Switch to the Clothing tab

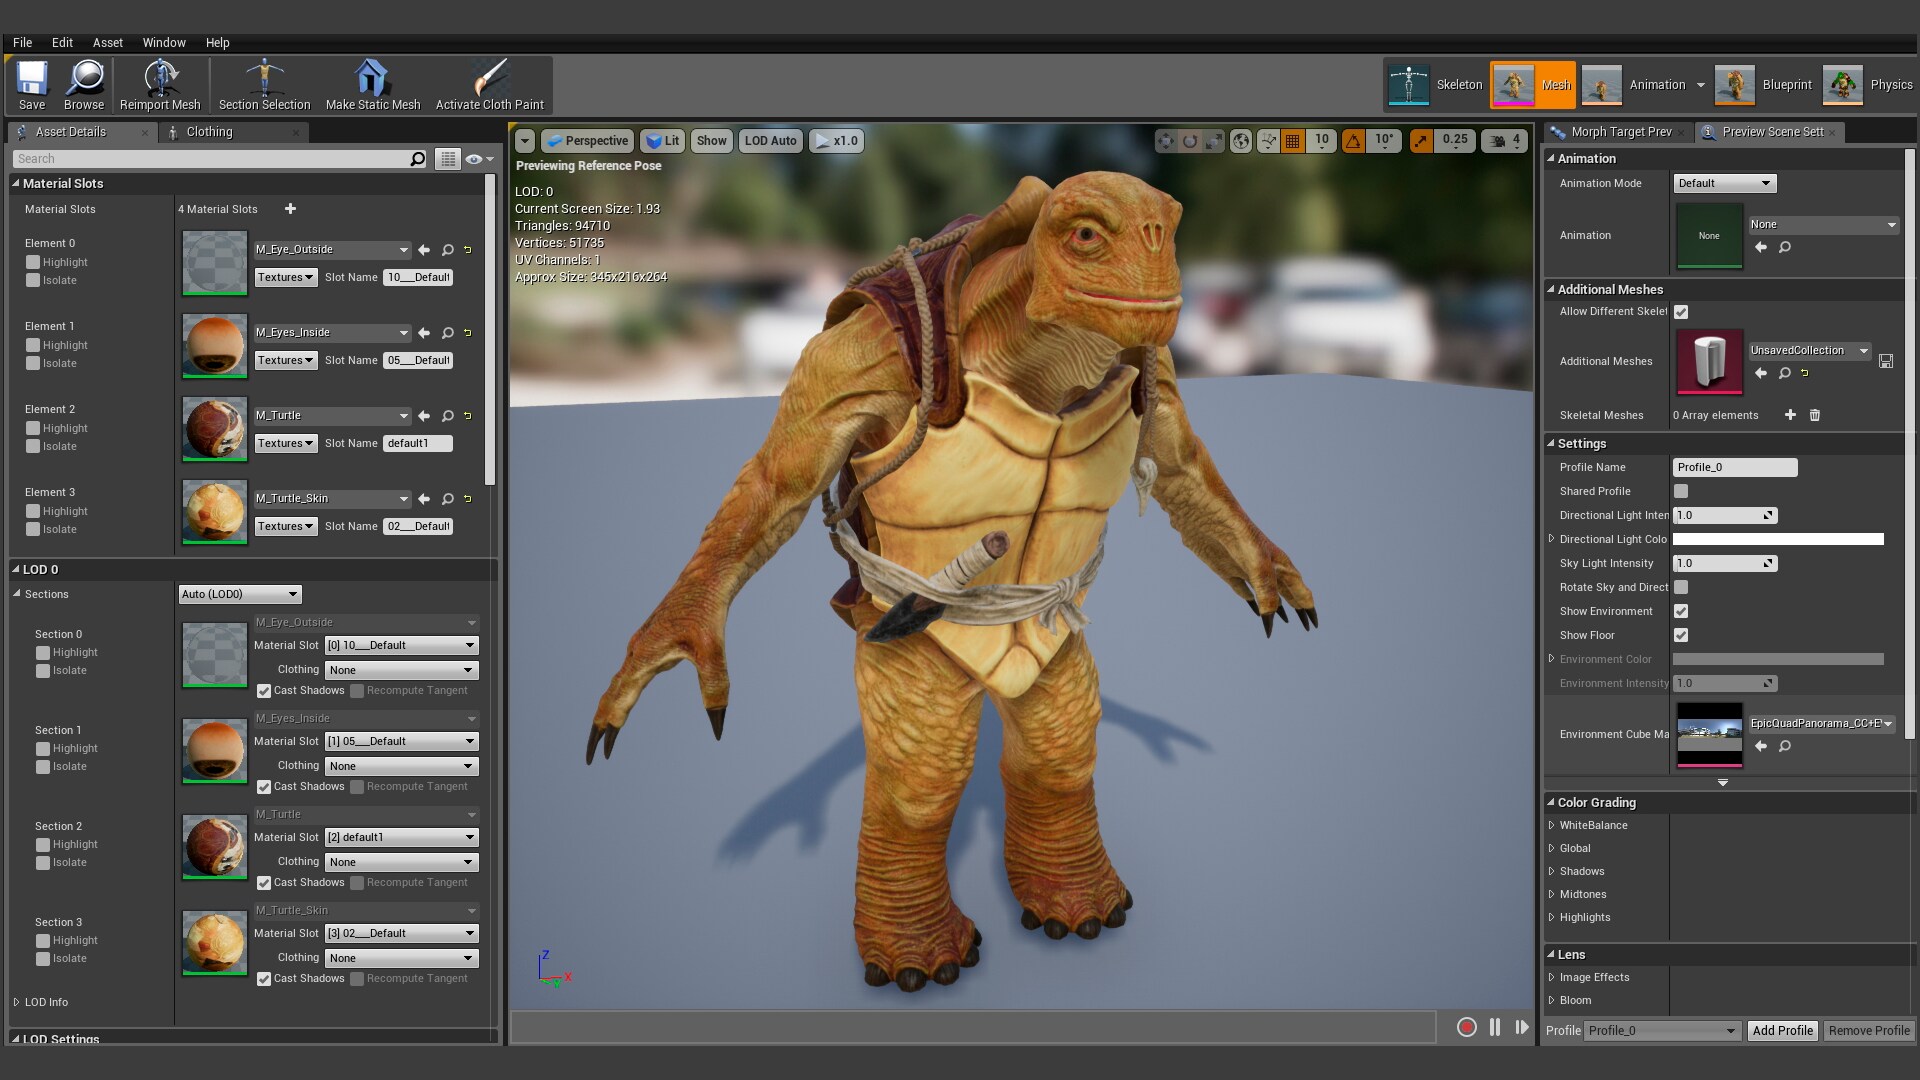pos(211,131)
